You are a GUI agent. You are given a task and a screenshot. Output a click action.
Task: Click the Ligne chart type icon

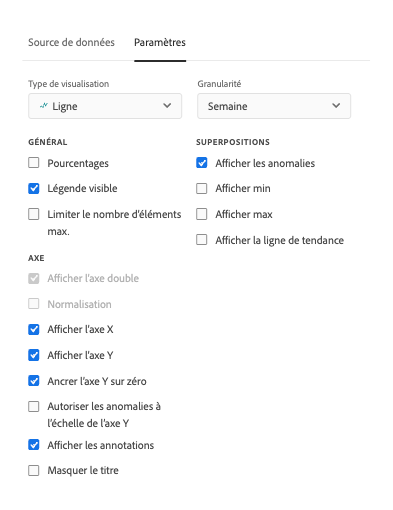click(44, 106)
